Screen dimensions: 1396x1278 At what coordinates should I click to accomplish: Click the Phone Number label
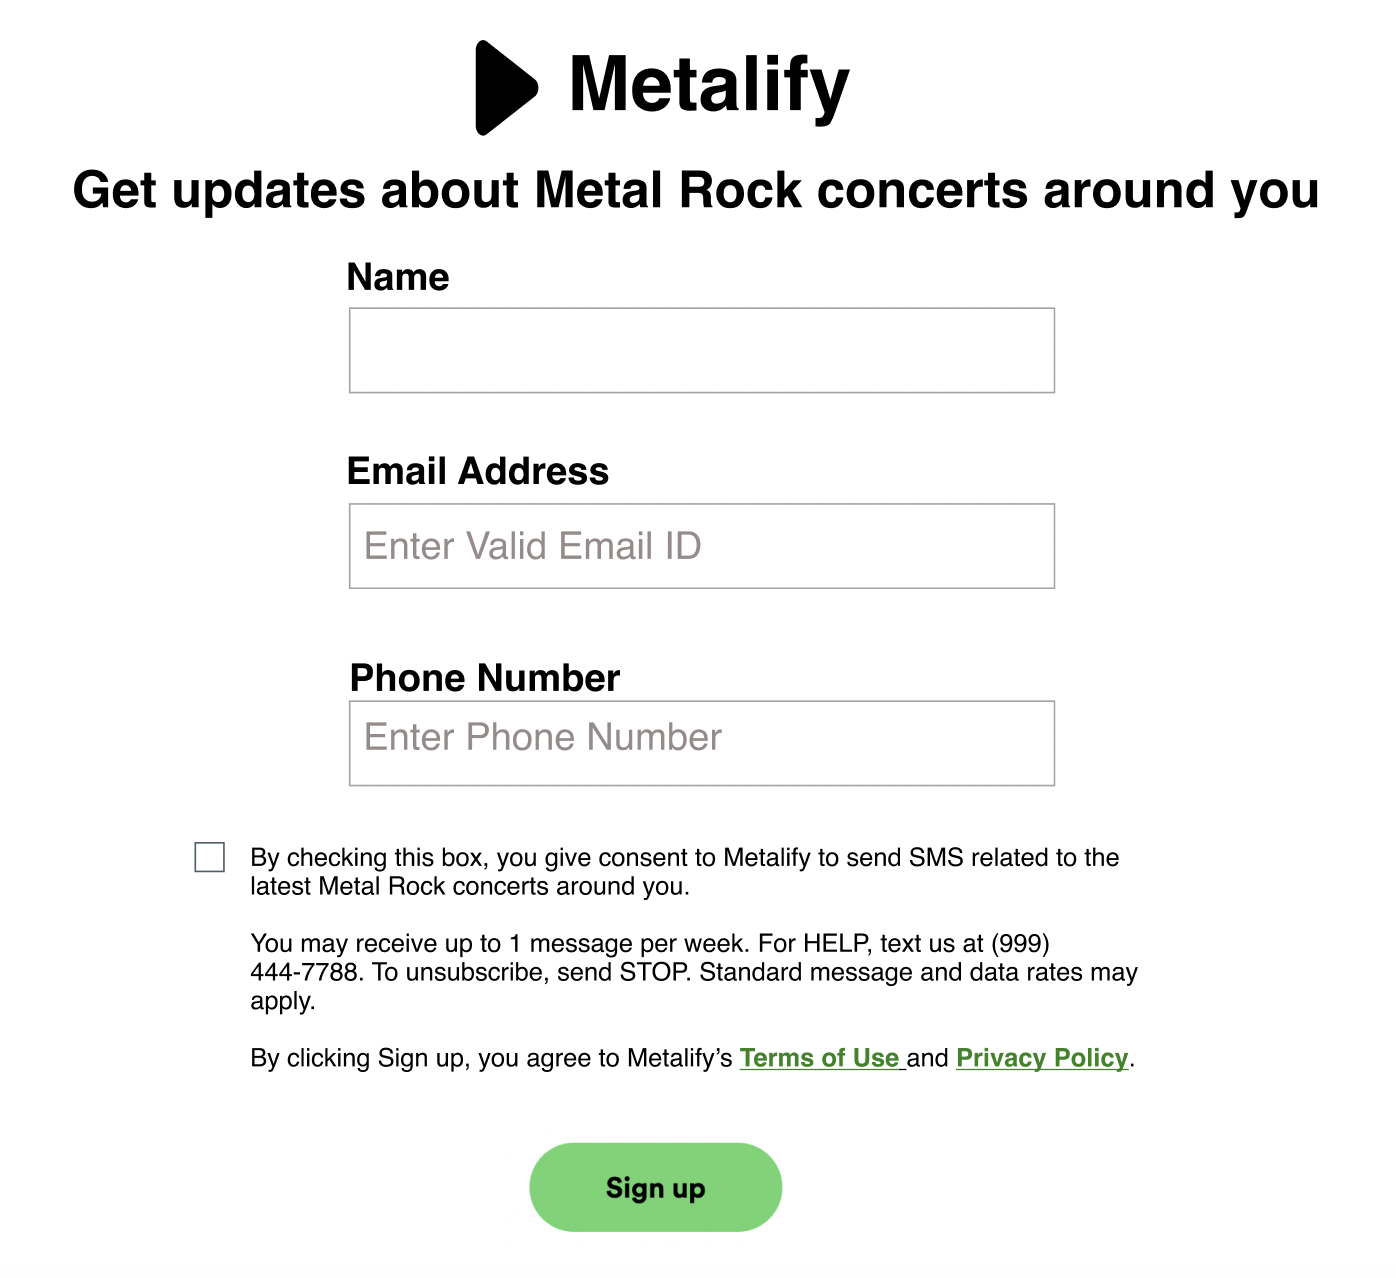(485, 678)
